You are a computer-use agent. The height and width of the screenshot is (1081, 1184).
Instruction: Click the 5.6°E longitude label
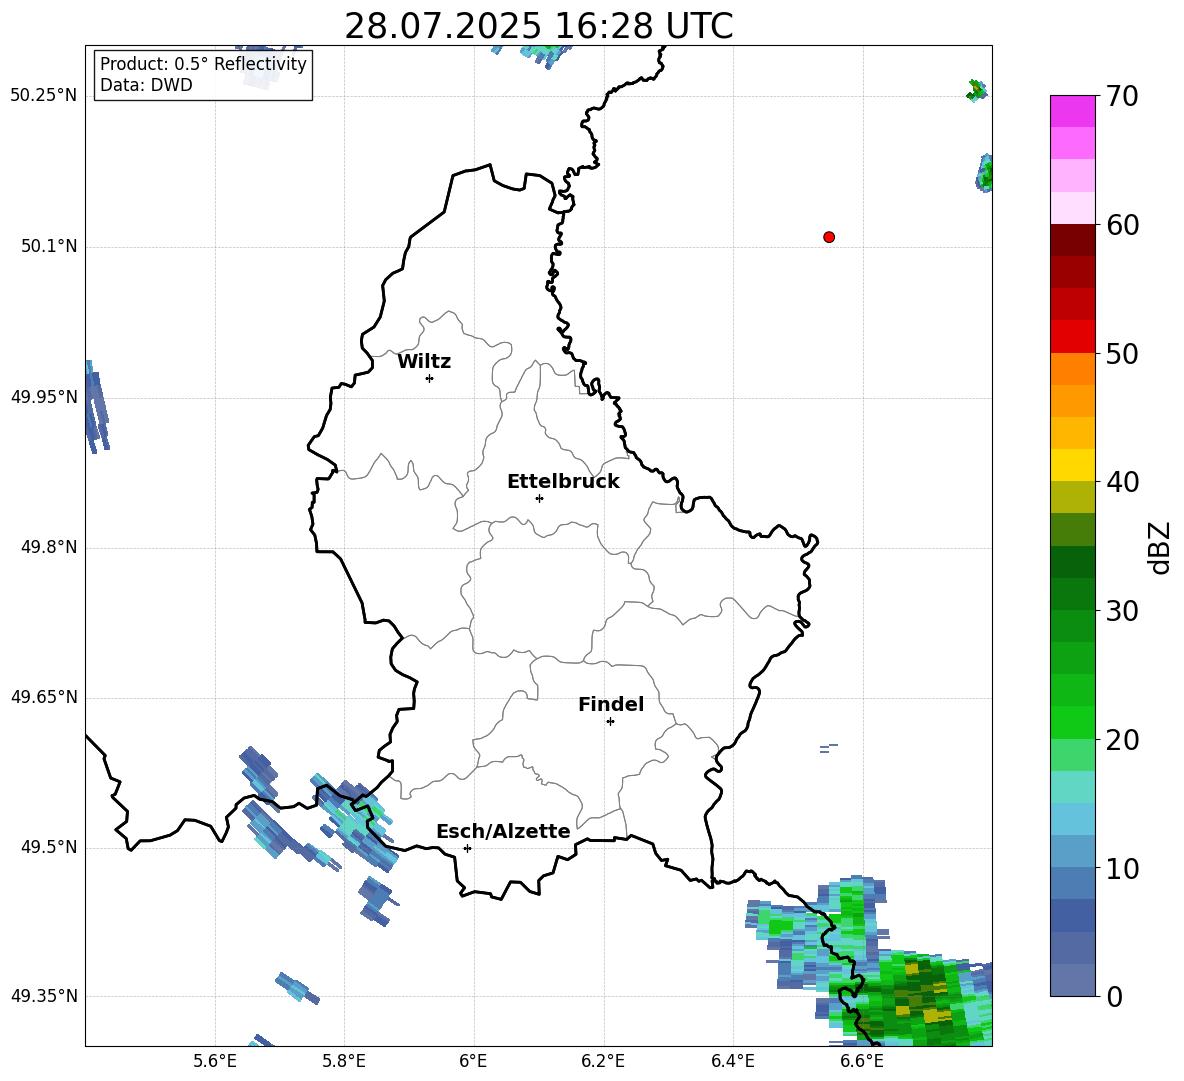point(215,1061)
